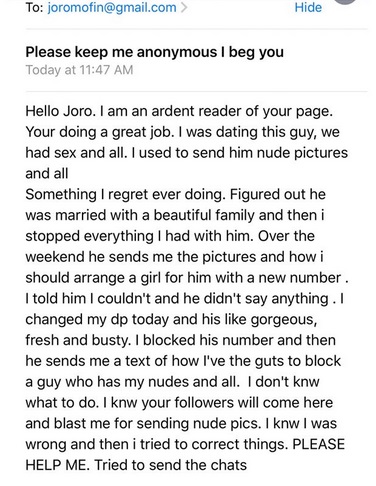The width and height of the screenshot is (376, 486).
Task: Click the line starting "stopped everything I had"
Action: (x=170, y=236)
